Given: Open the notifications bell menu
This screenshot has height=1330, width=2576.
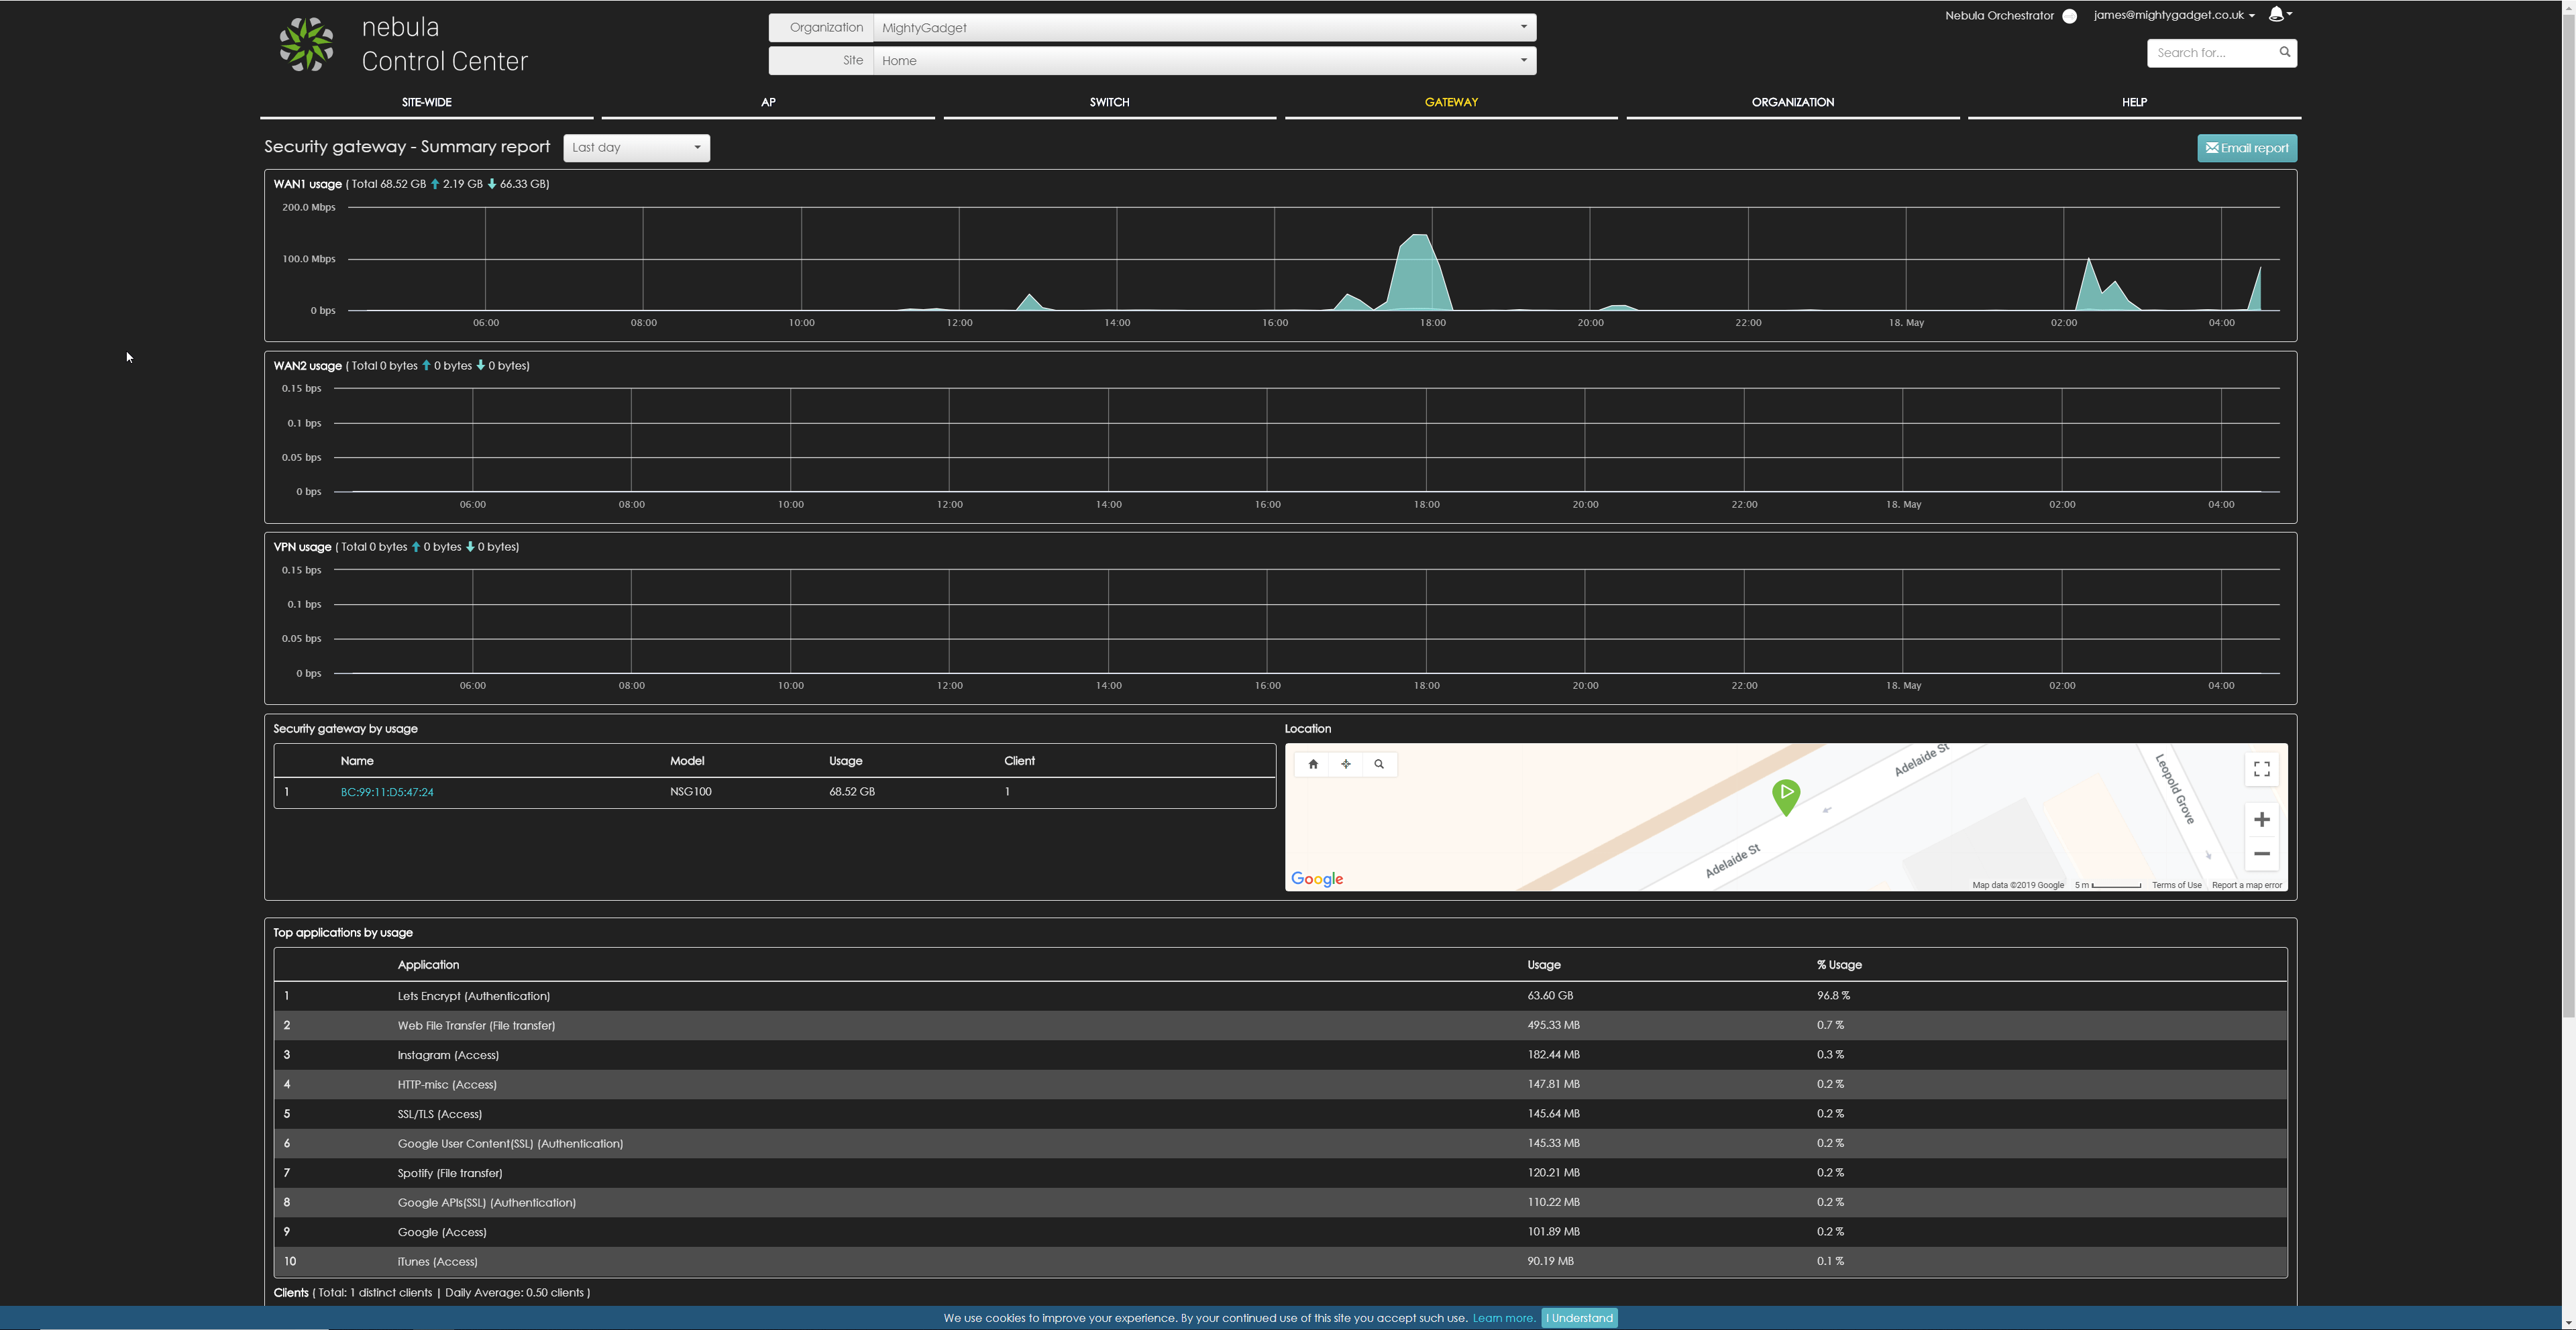Looking at the screenshot, I should point(2279,14).
